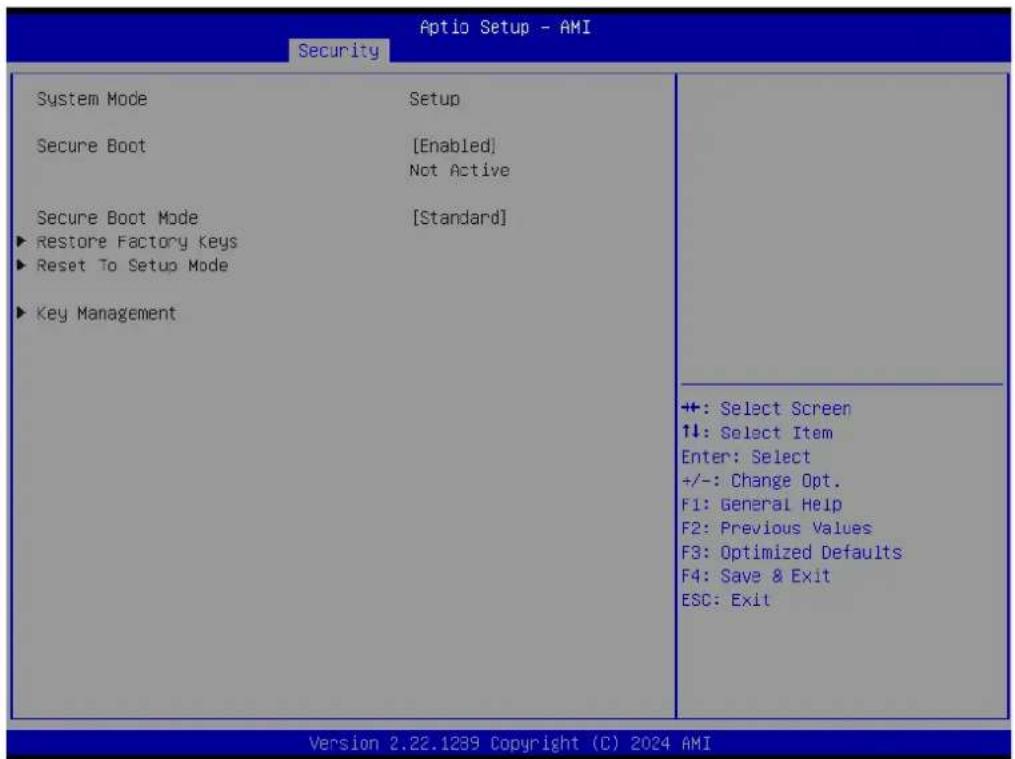The width and height of the screenshot is (1015, 759).
Task: Click the Aptio Setup - AMI title
Action: coord(505,27)
